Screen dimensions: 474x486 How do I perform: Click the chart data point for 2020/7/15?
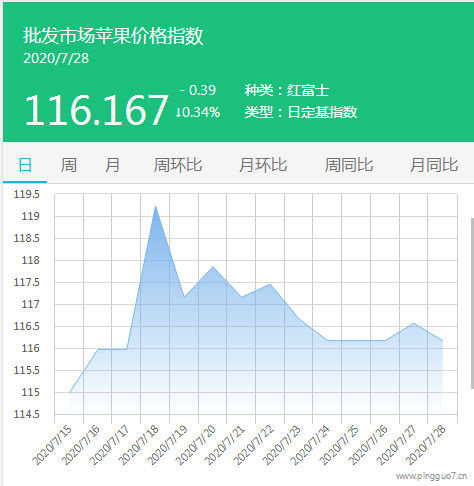click(69, 393)
